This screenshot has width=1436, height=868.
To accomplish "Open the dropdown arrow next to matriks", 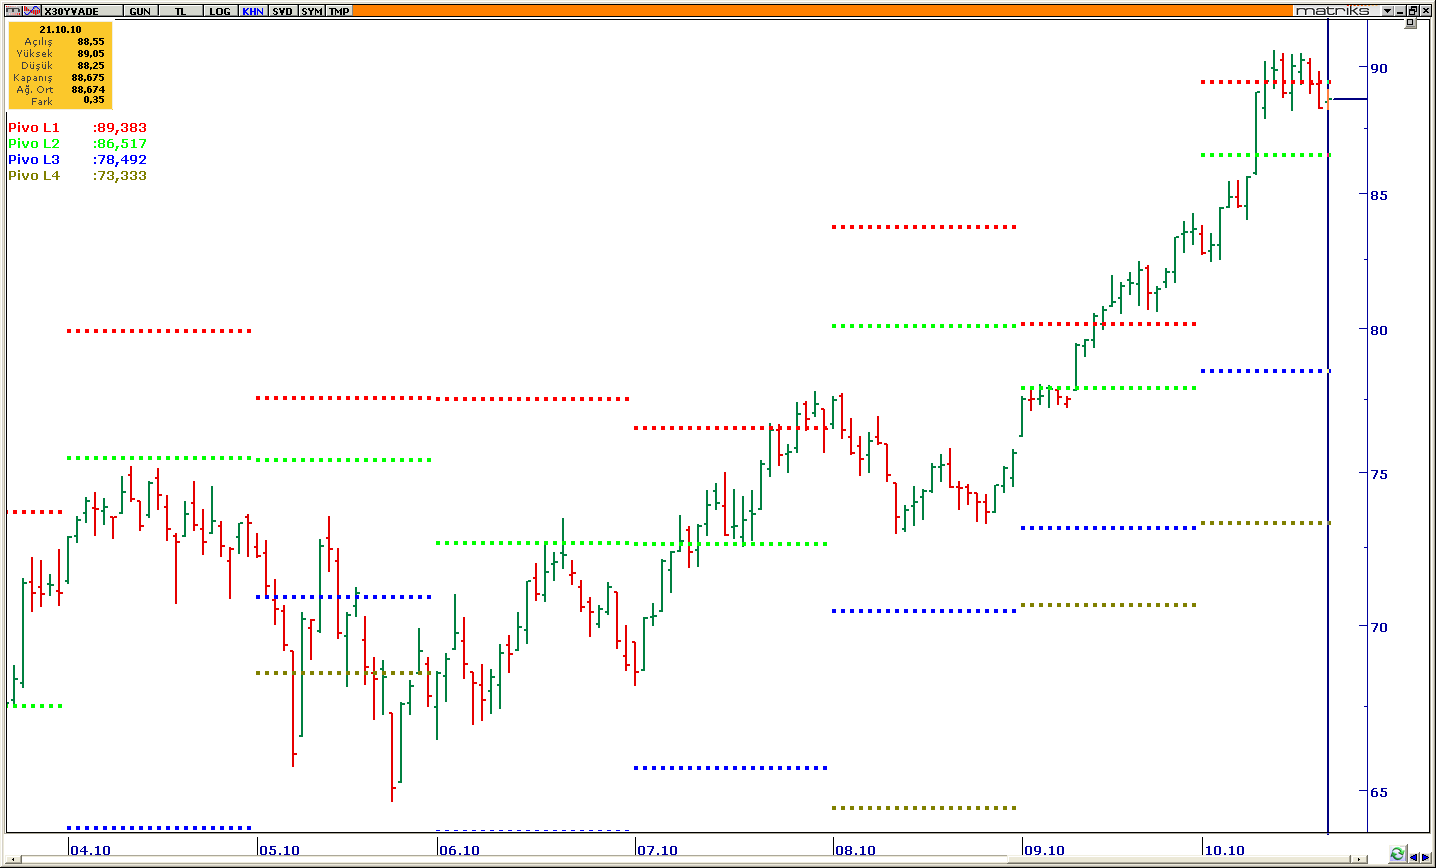I will coord(1387,11).
